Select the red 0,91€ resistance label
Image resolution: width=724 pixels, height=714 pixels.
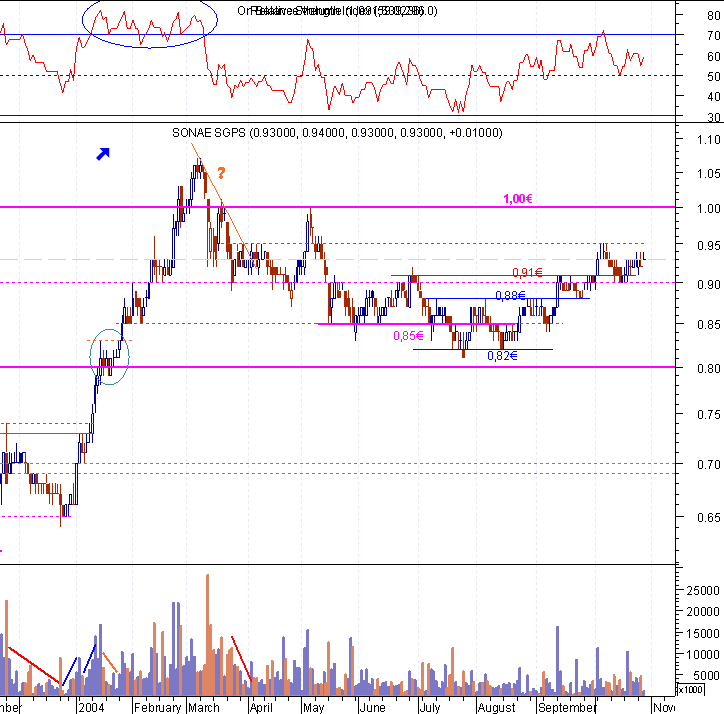point(527,272)
